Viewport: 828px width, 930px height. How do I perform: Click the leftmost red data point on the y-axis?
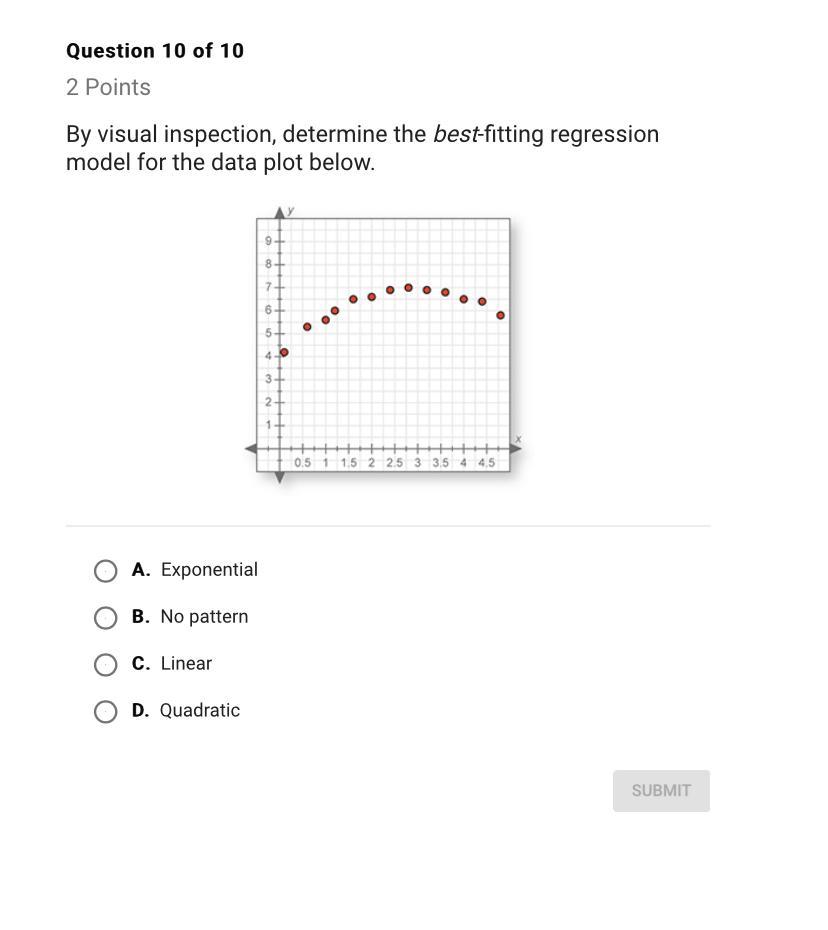tap(284, 352)
